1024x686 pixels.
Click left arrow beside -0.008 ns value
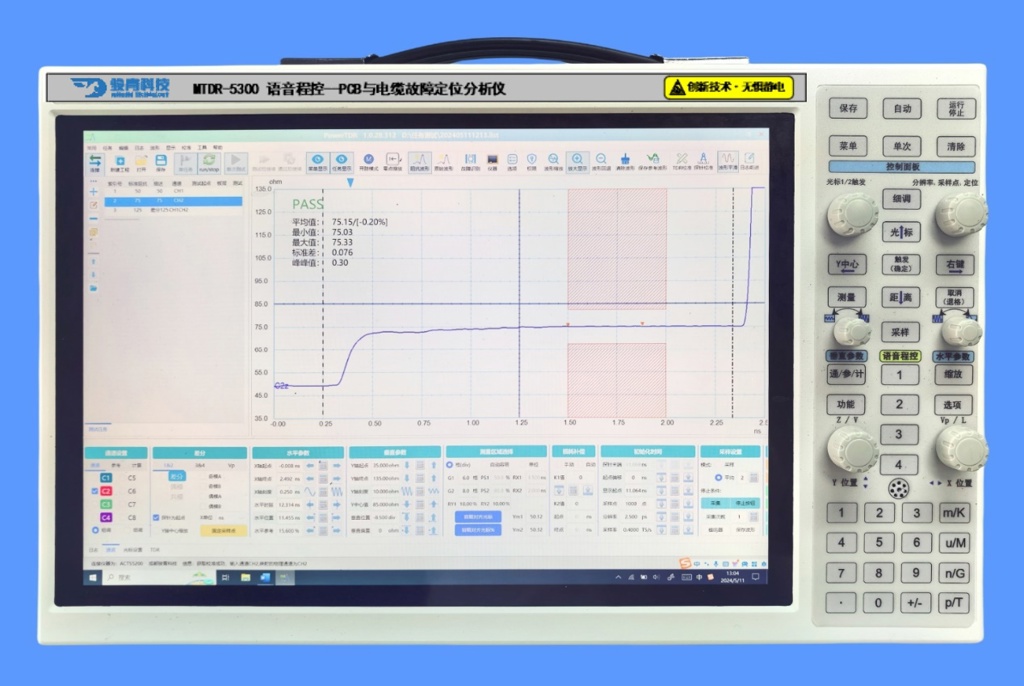(310, 465)
